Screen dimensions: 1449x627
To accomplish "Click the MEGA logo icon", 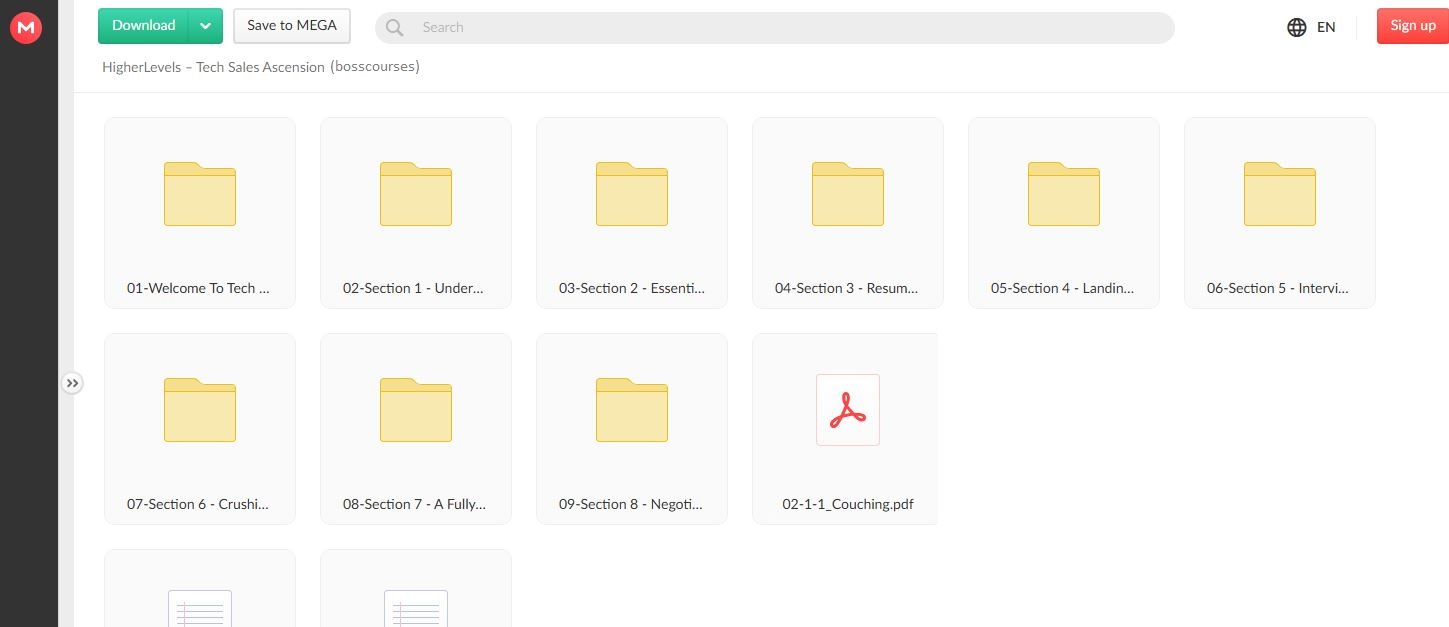I will pos(25,29).
